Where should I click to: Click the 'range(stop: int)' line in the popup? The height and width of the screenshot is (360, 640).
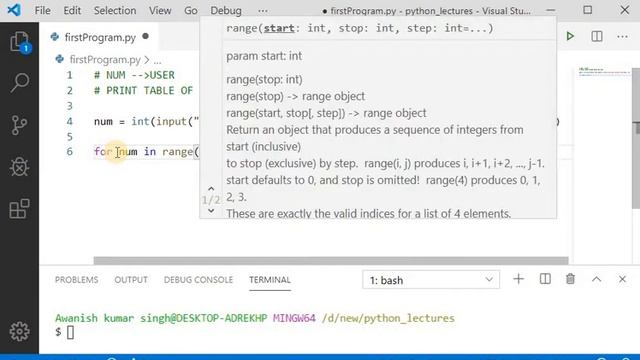click(x=264, y=80)
